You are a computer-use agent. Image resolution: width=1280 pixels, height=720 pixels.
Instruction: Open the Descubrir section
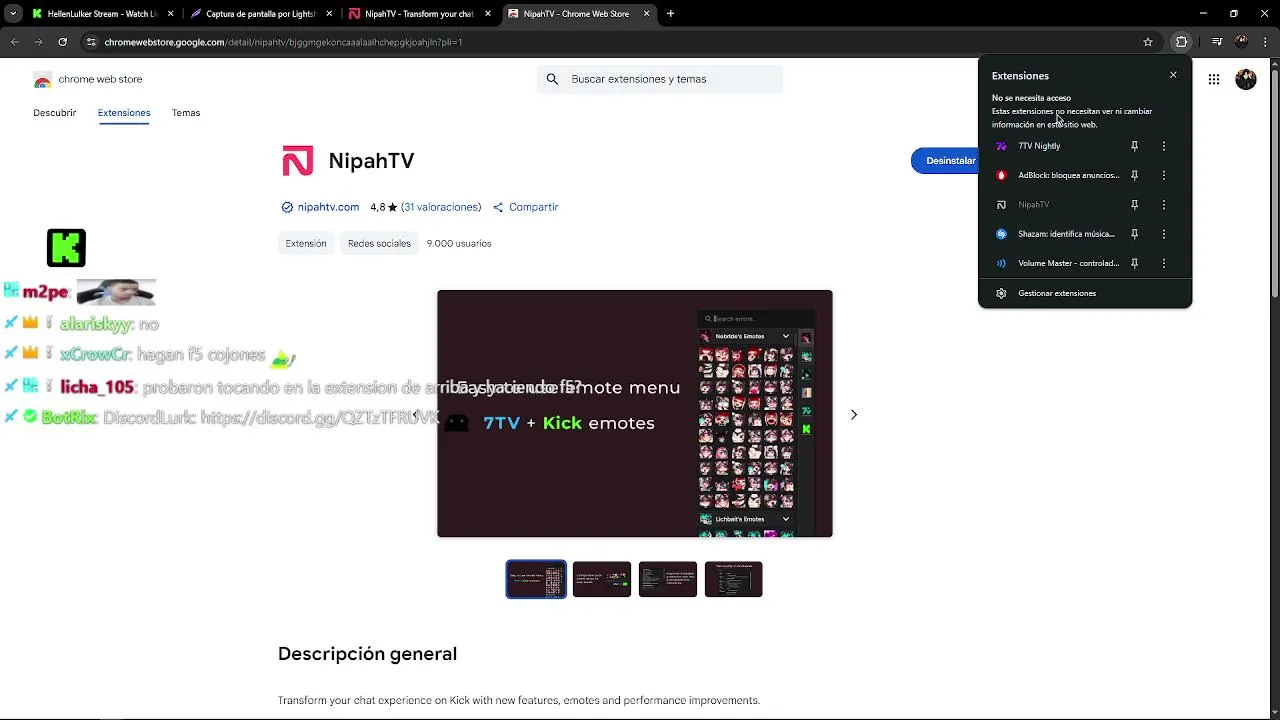pos(54,113)
